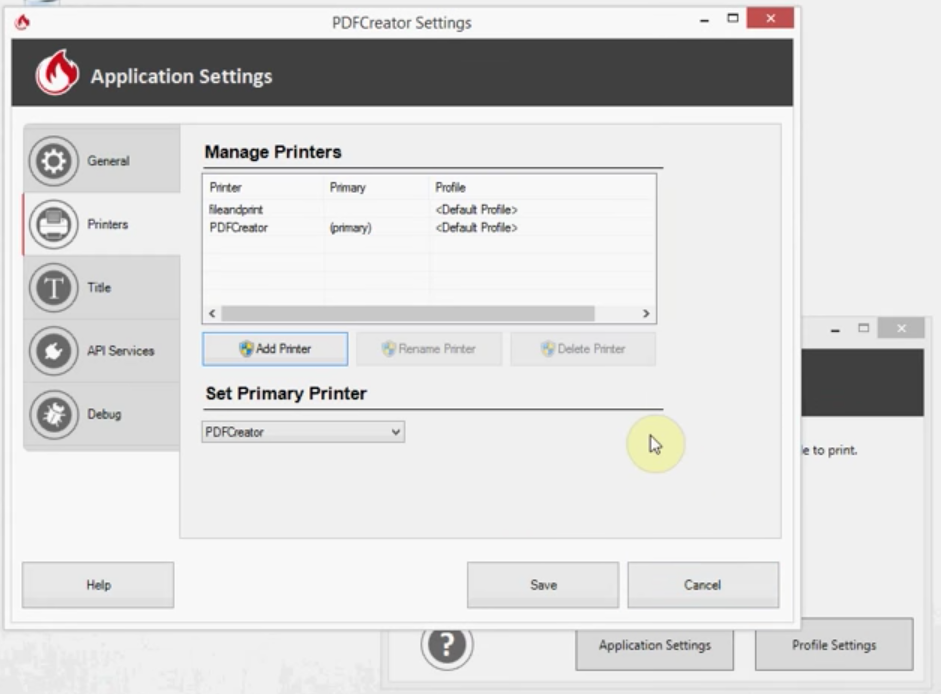The height and width of the screenshot is (694, 941).
Task: Click the shield icon on Add Printer
Action: tap(246, 349)
